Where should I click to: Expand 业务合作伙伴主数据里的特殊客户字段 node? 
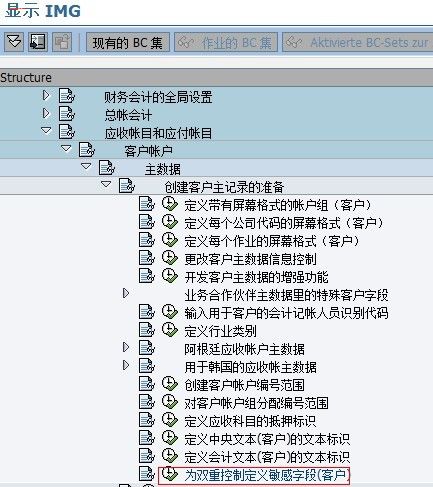click(126, 294)
